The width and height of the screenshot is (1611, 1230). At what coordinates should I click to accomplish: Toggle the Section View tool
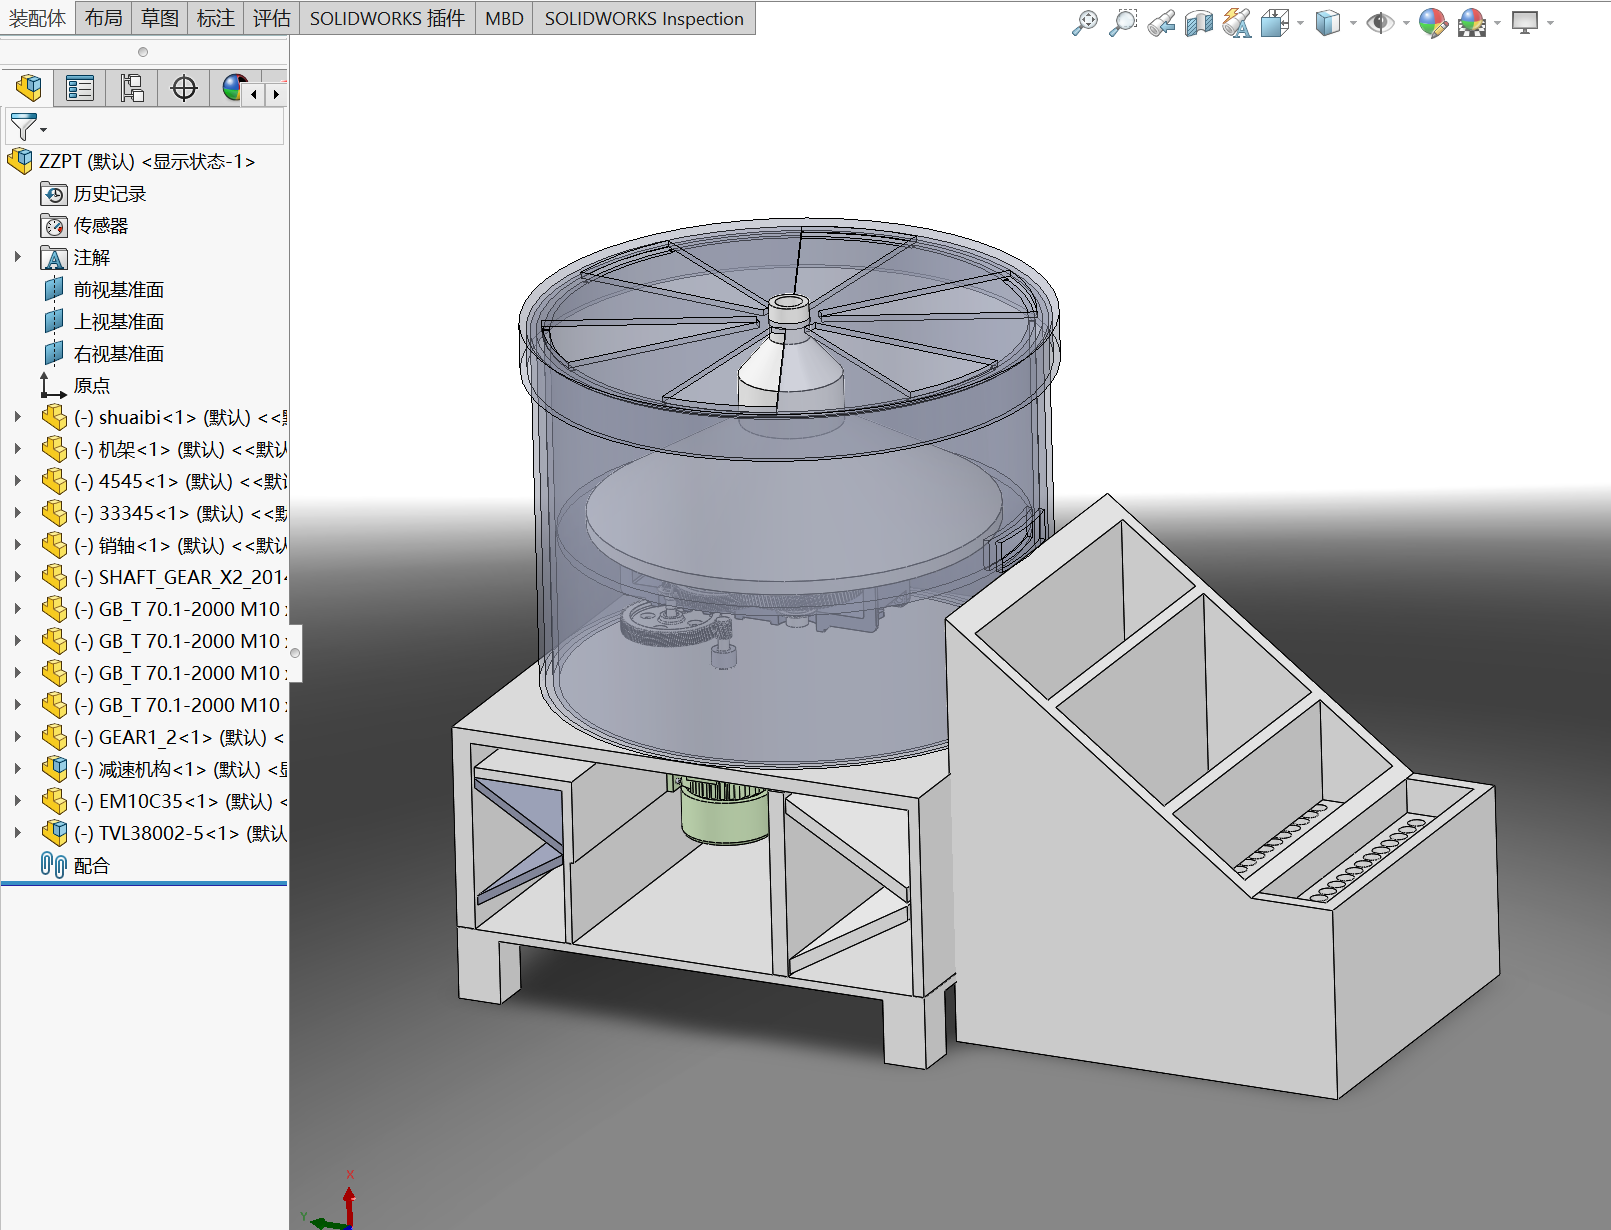[1198, 22]
